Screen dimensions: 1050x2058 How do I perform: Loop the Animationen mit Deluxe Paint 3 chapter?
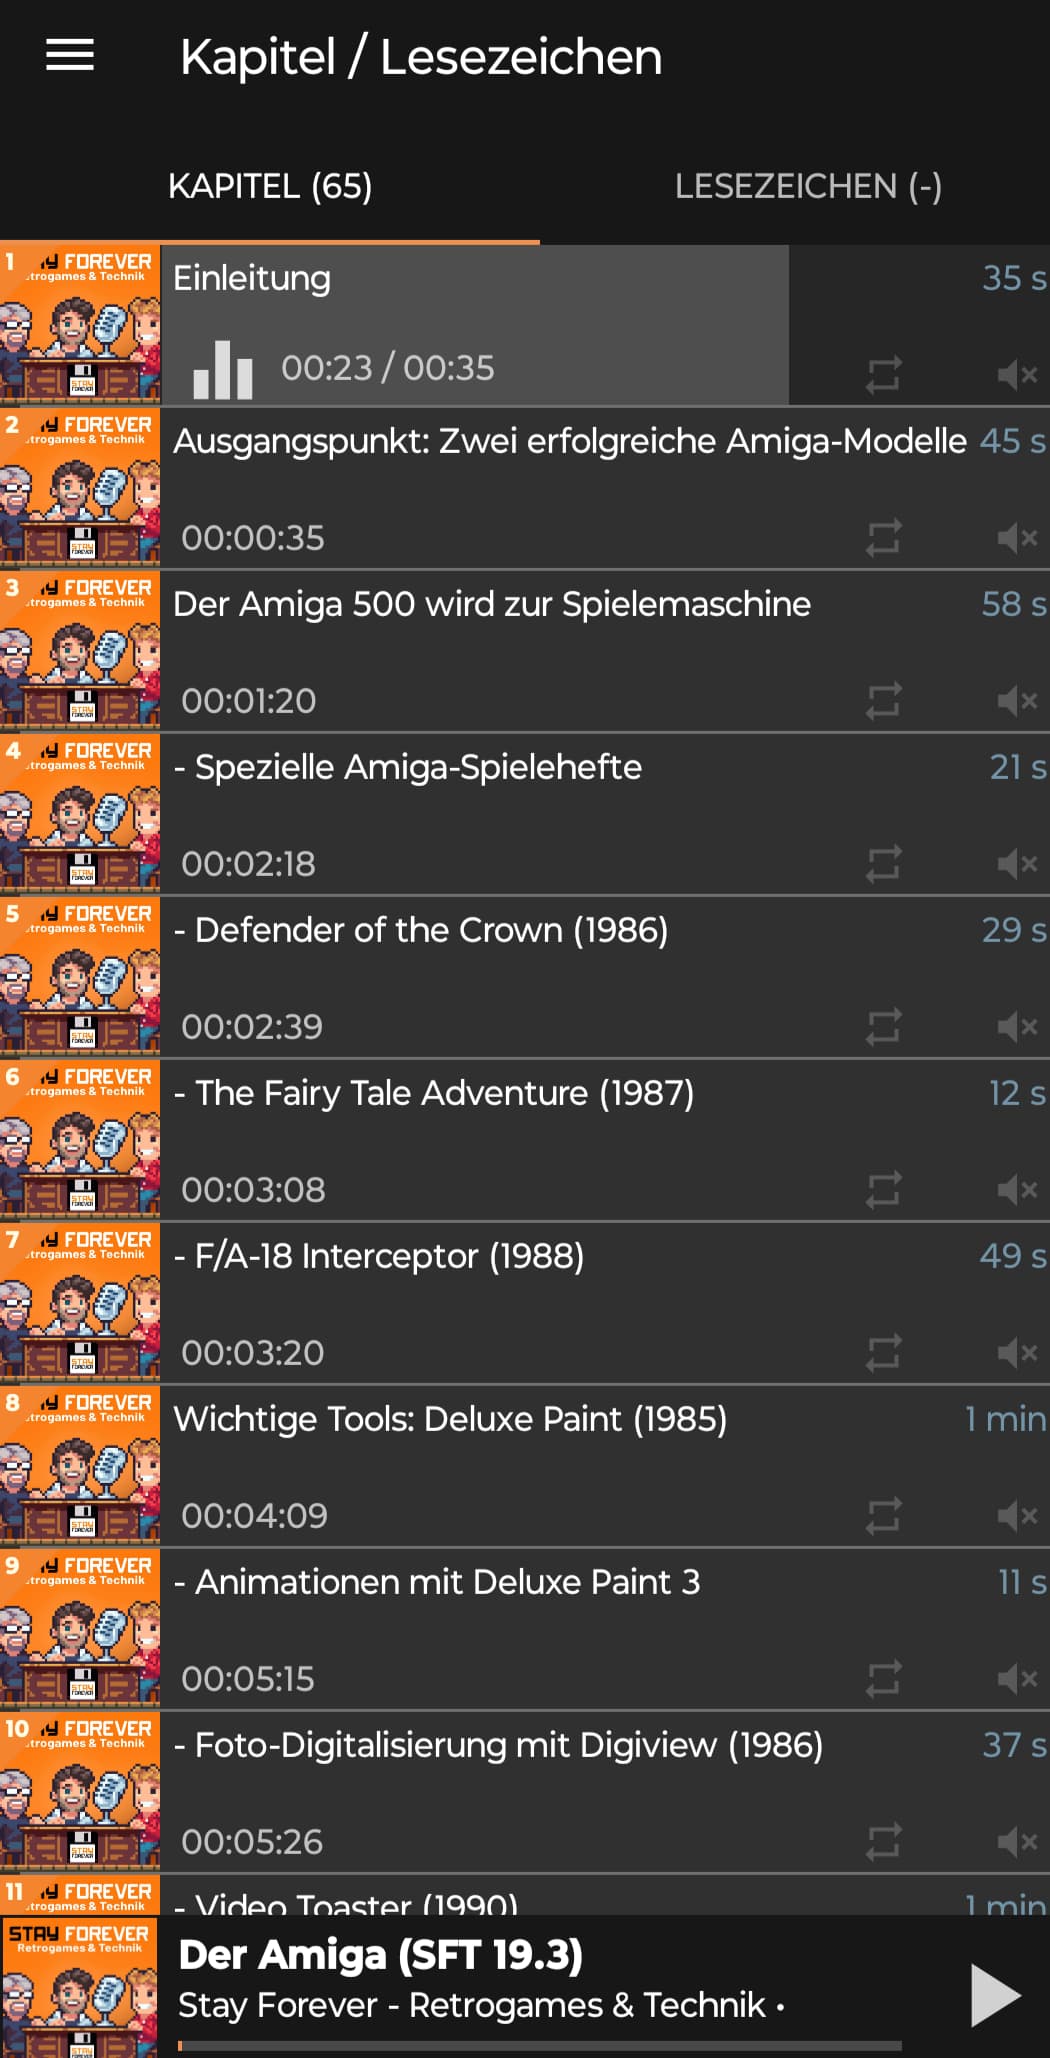pos(884,1679)
